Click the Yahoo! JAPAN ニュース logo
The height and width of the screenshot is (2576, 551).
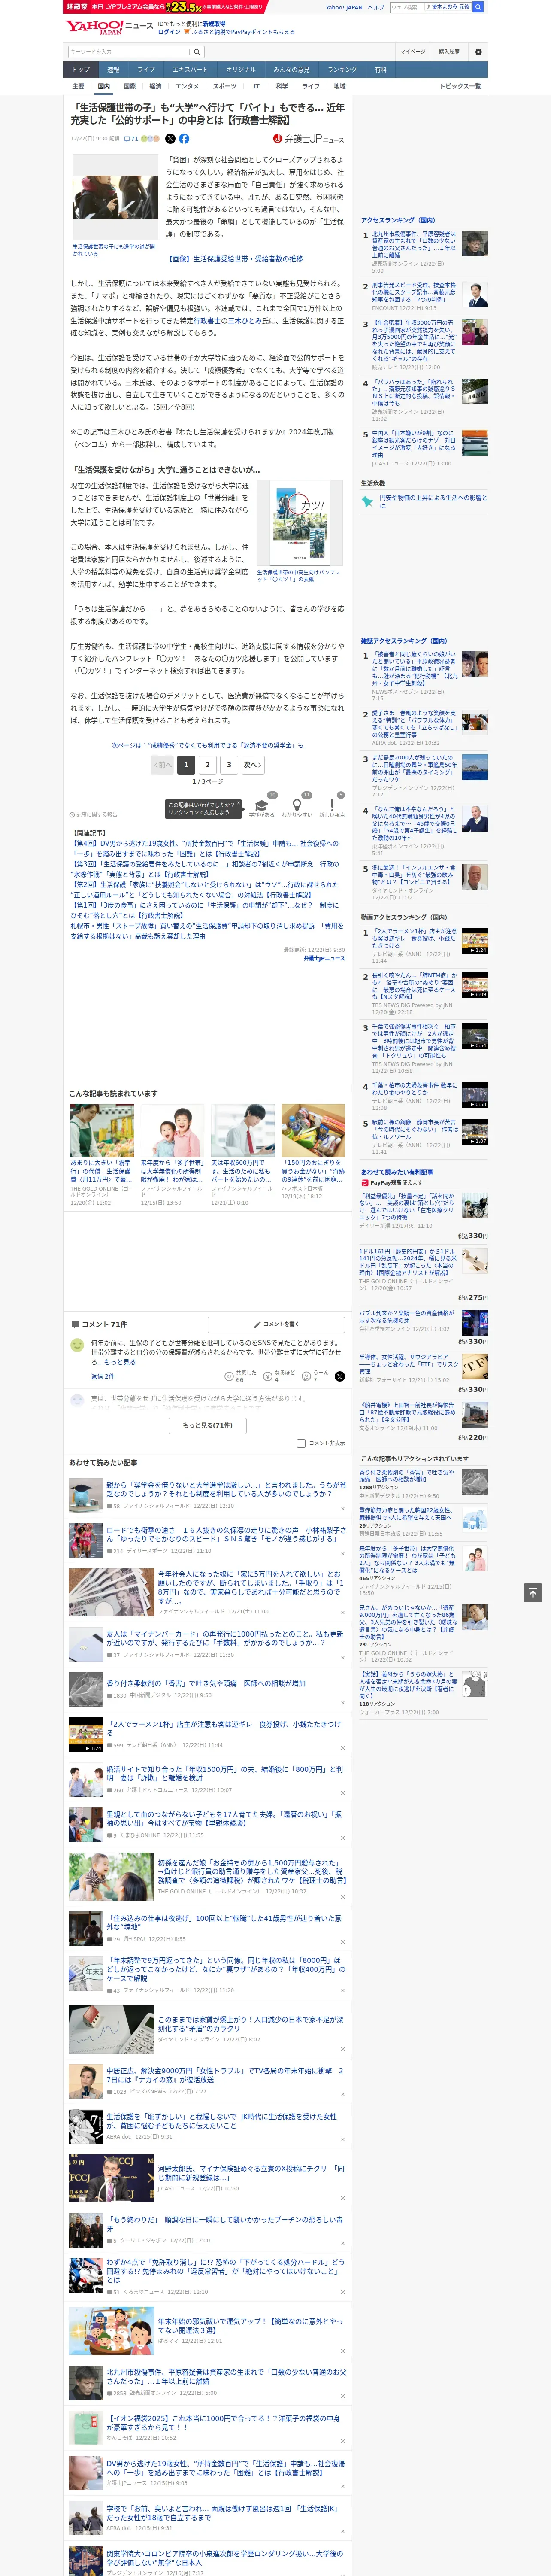(x=108, y=27)
